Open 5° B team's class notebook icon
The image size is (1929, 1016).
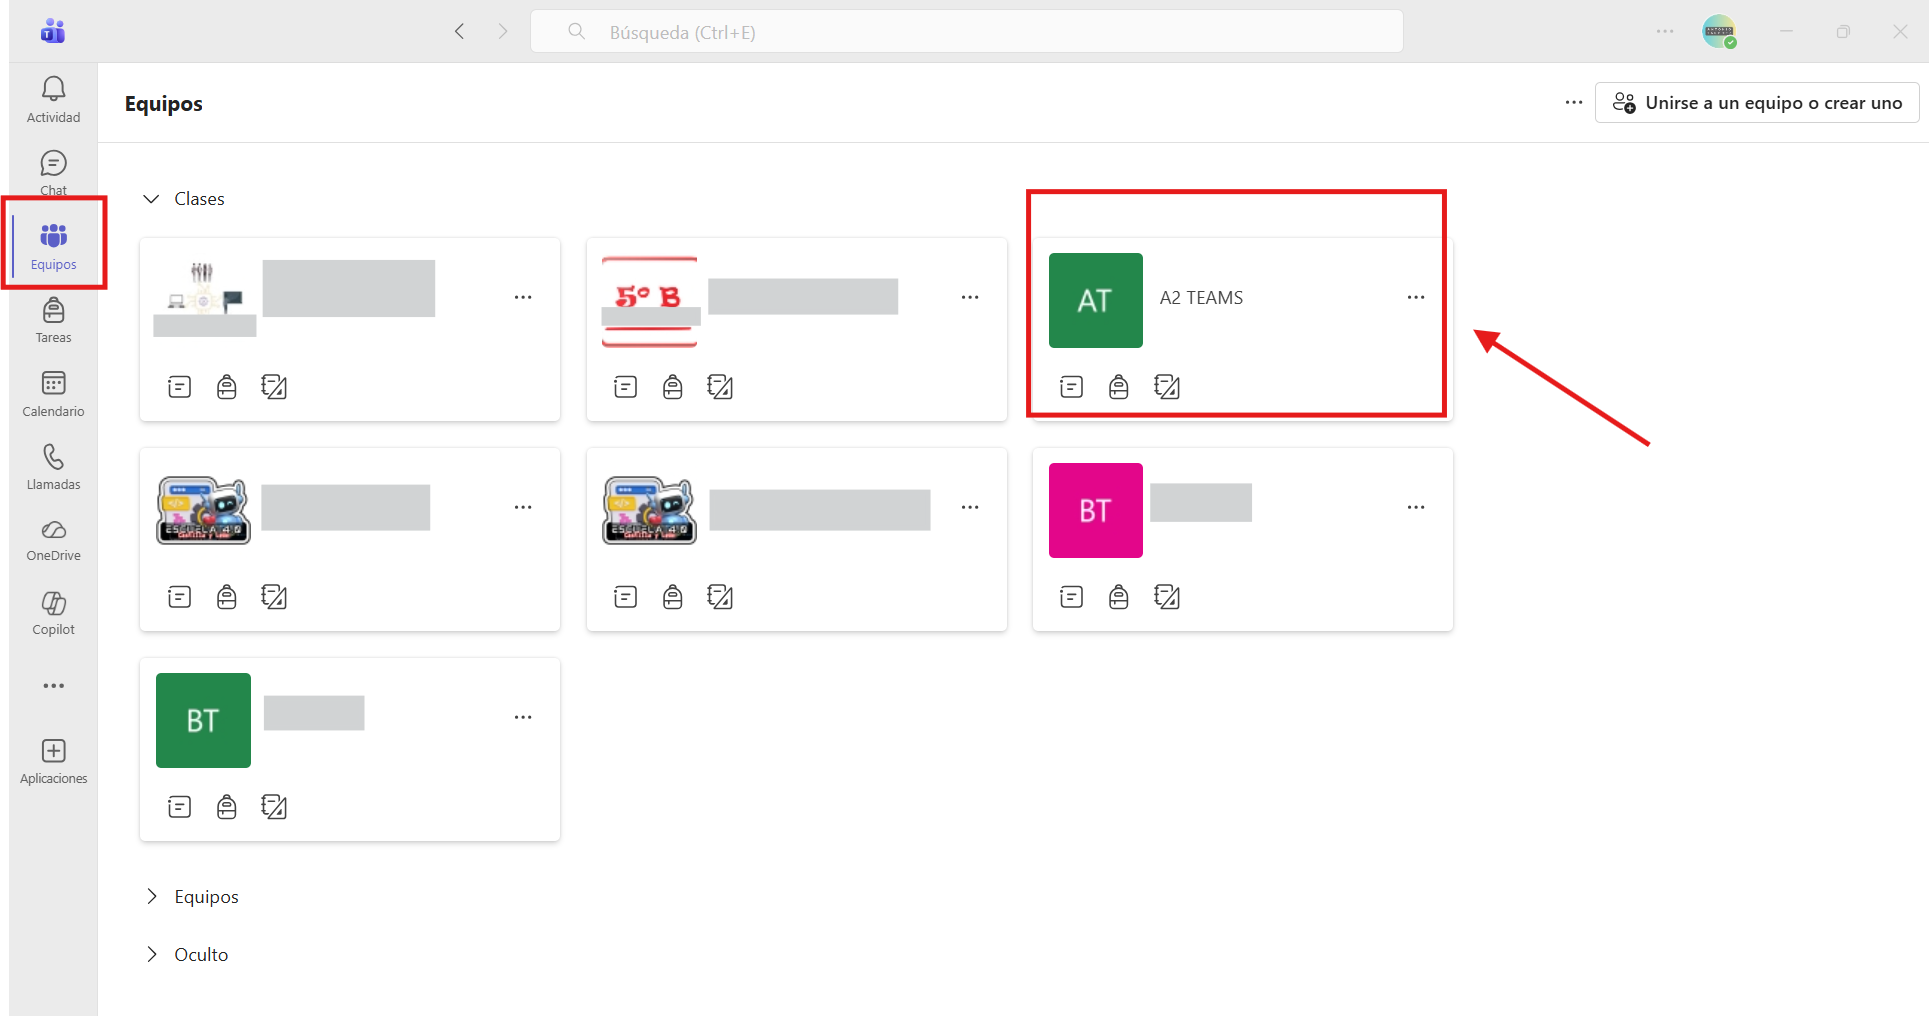click(720, 387)
